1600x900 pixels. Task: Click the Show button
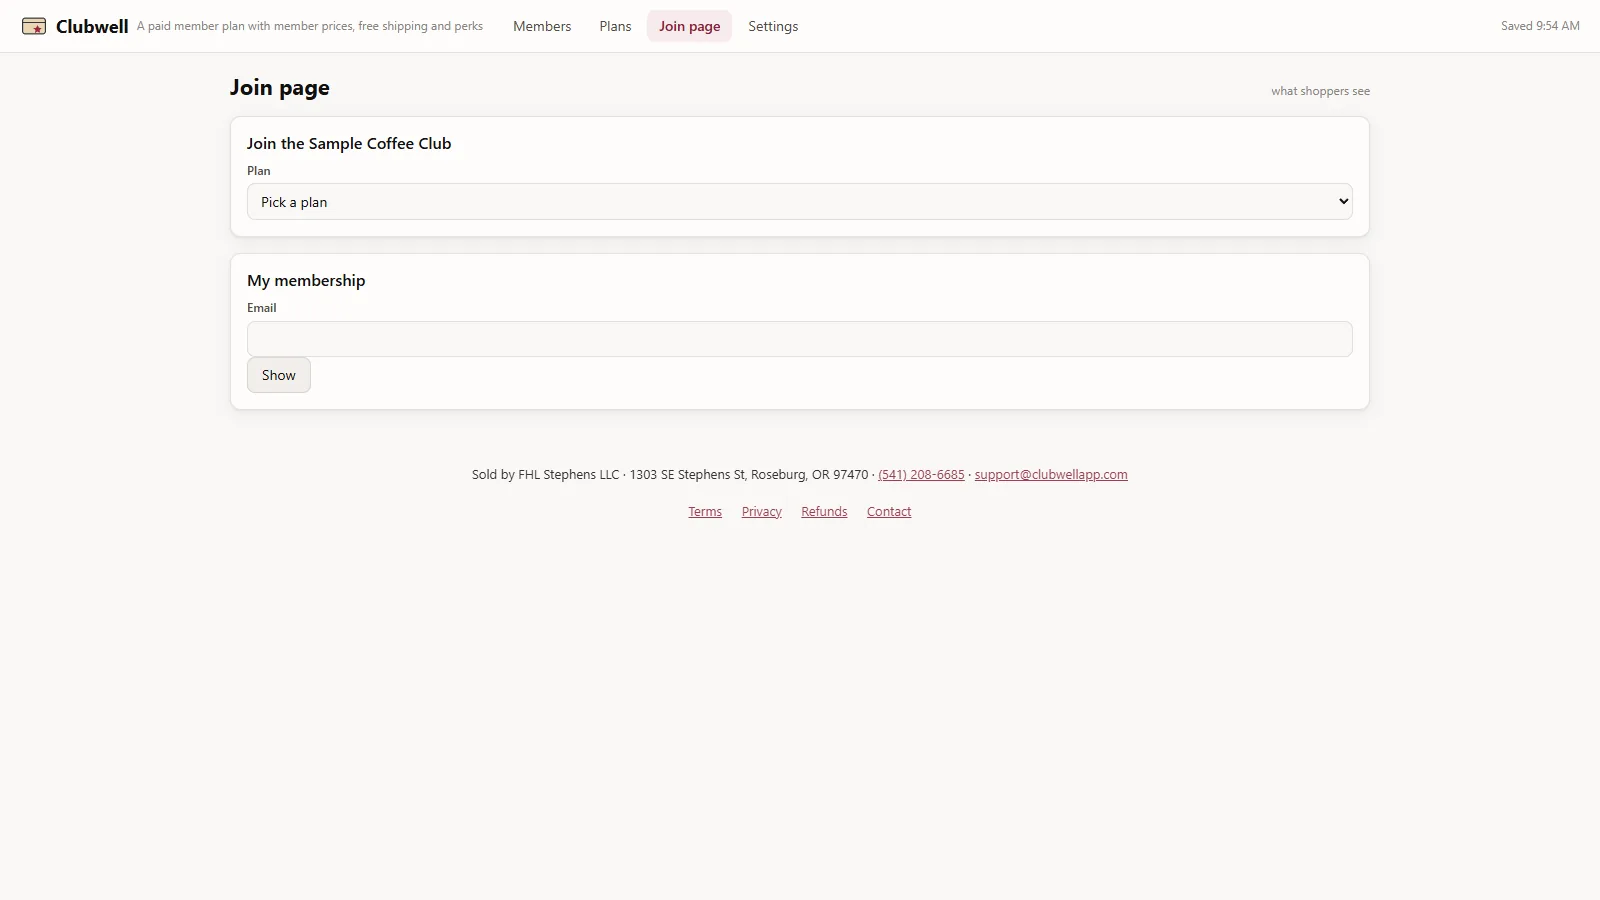click(279, 375)
